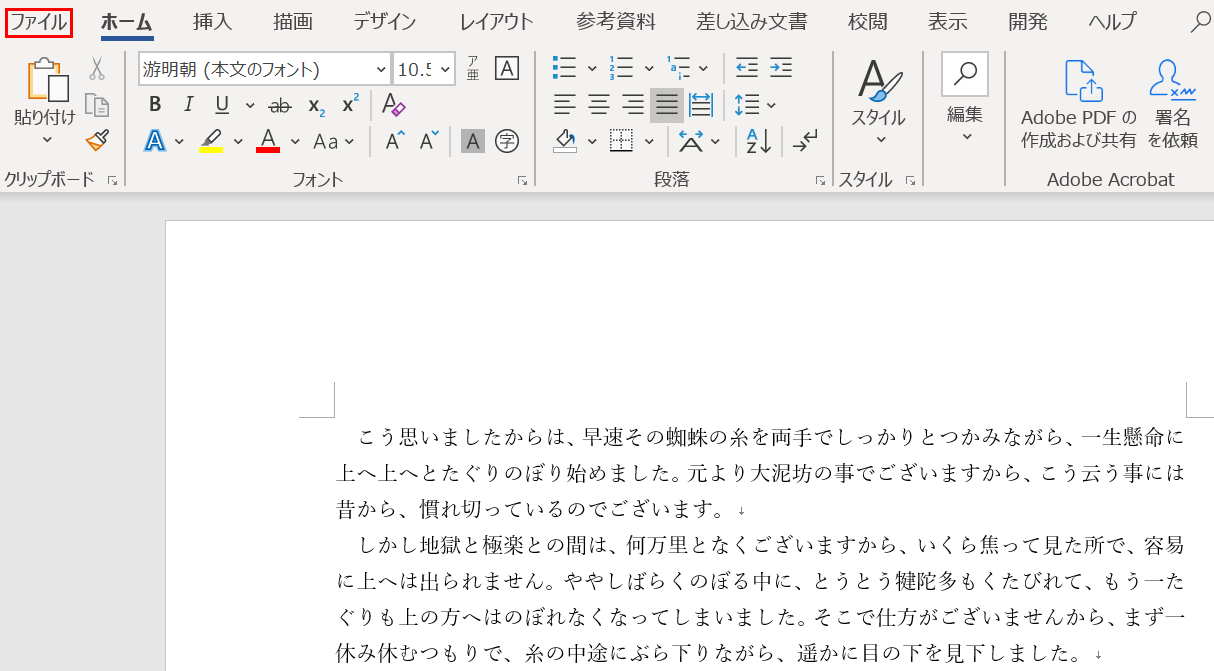Open the change case Aa menu
This screenshot has height=671, width=1214.
point(333,141)
